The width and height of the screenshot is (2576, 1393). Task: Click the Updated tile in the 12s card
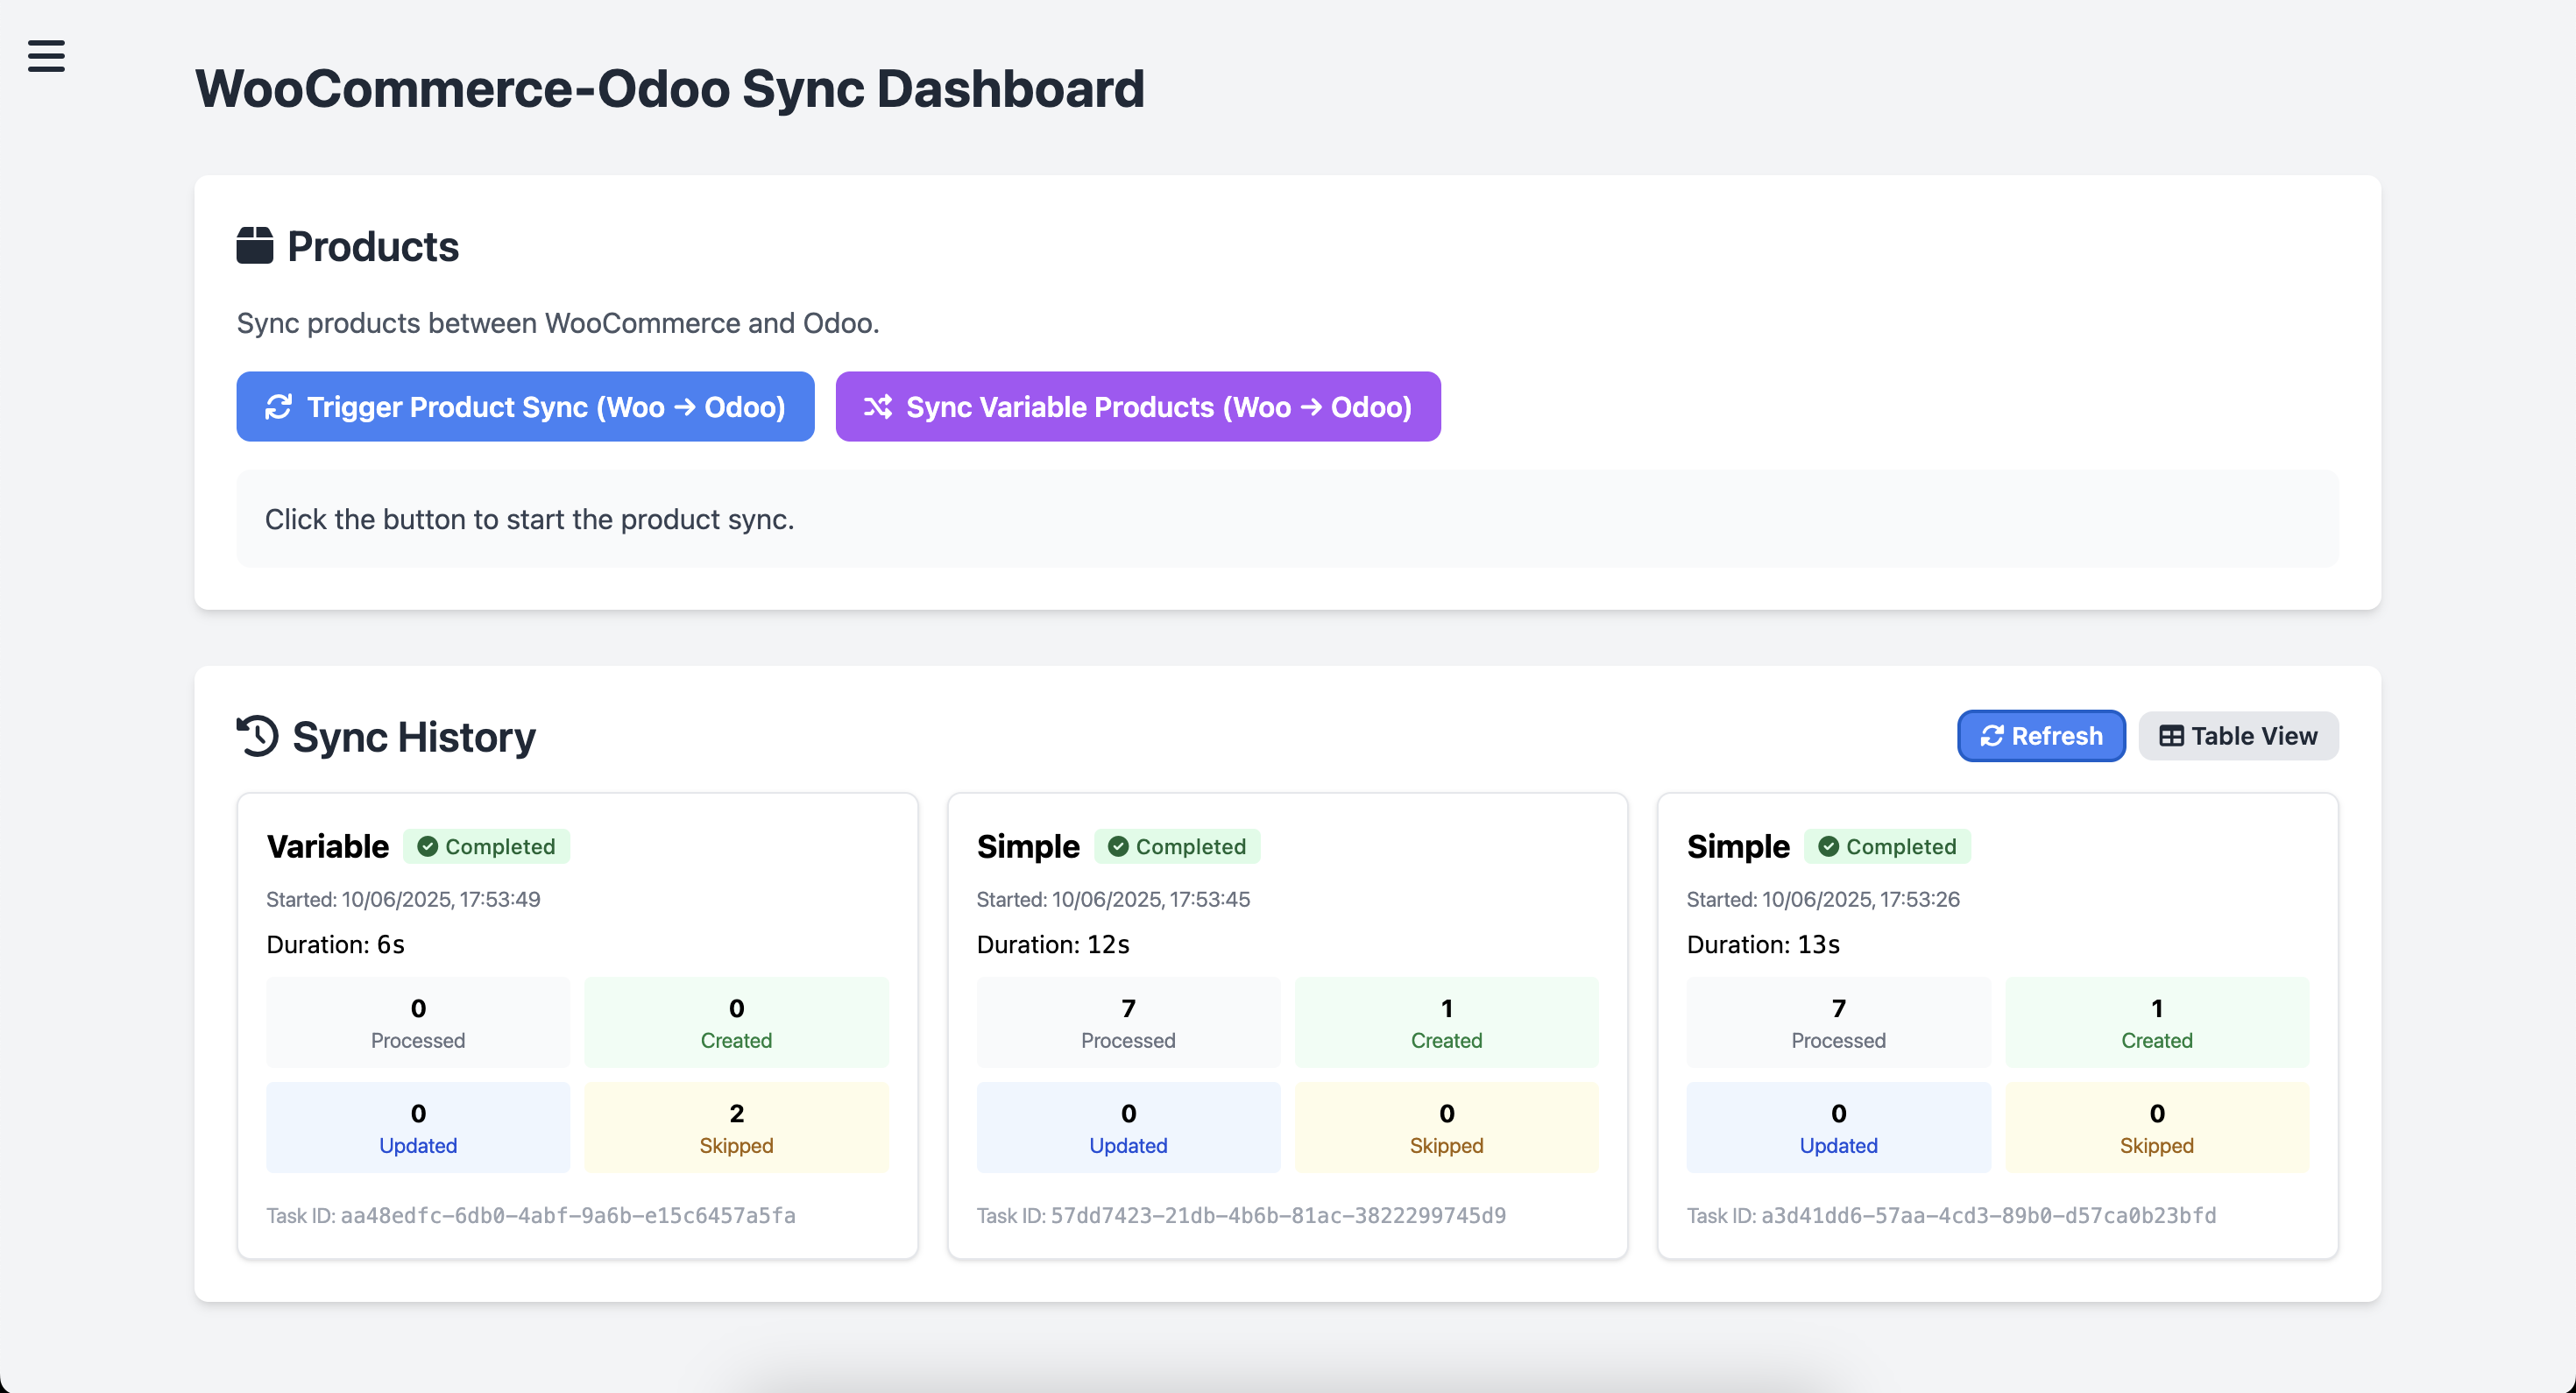click(1128, 1127)
